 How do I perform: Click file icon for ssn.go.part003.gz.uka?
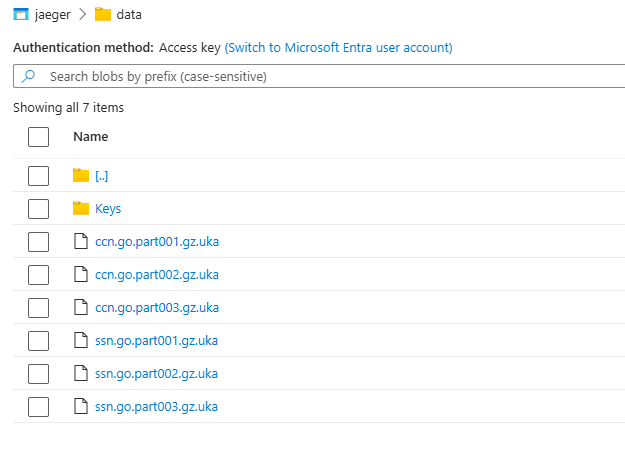[x=82, y=407]
